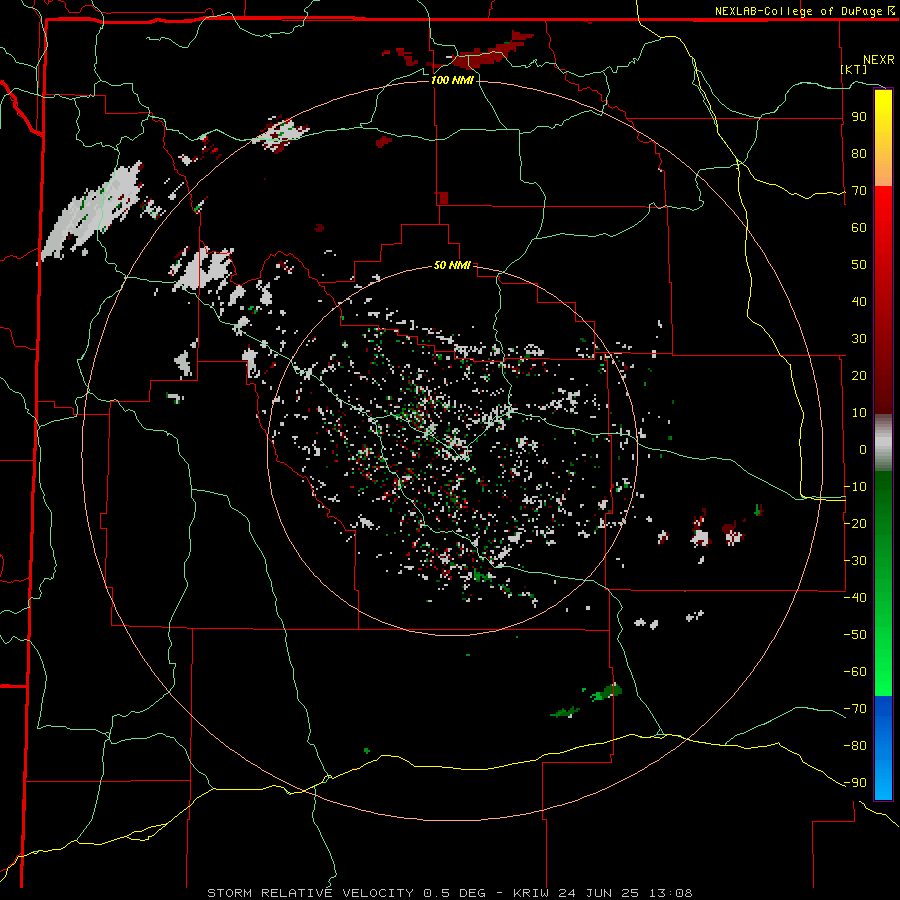
Task: Click the Storm Relative Velocity footer caption
Action: [x=449, y=893]
